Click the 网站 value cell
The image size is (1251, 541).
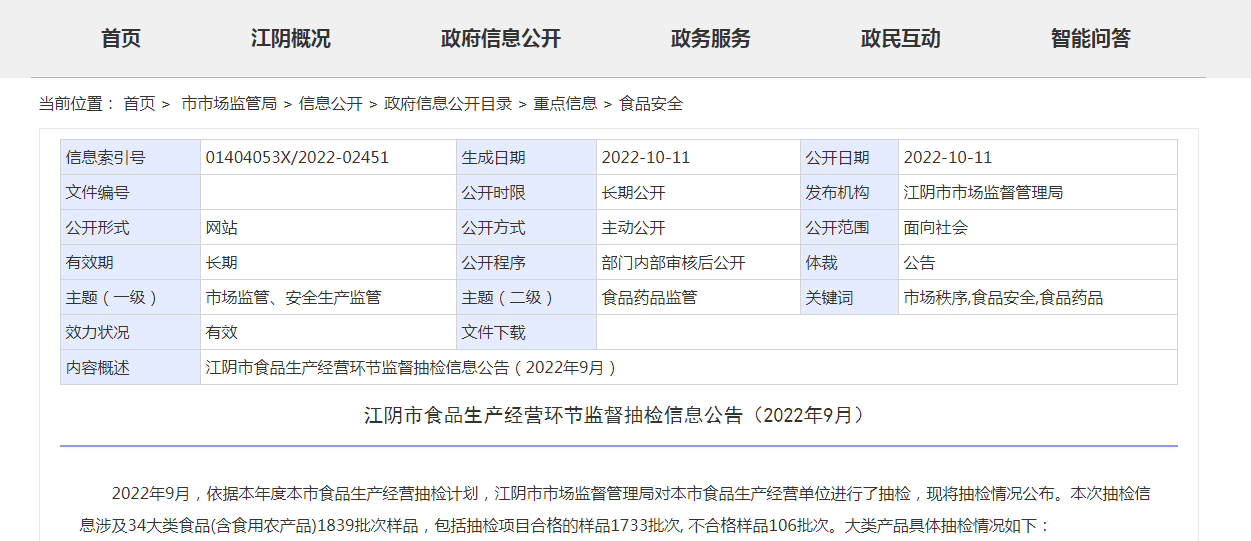click(x=329, y=227)
